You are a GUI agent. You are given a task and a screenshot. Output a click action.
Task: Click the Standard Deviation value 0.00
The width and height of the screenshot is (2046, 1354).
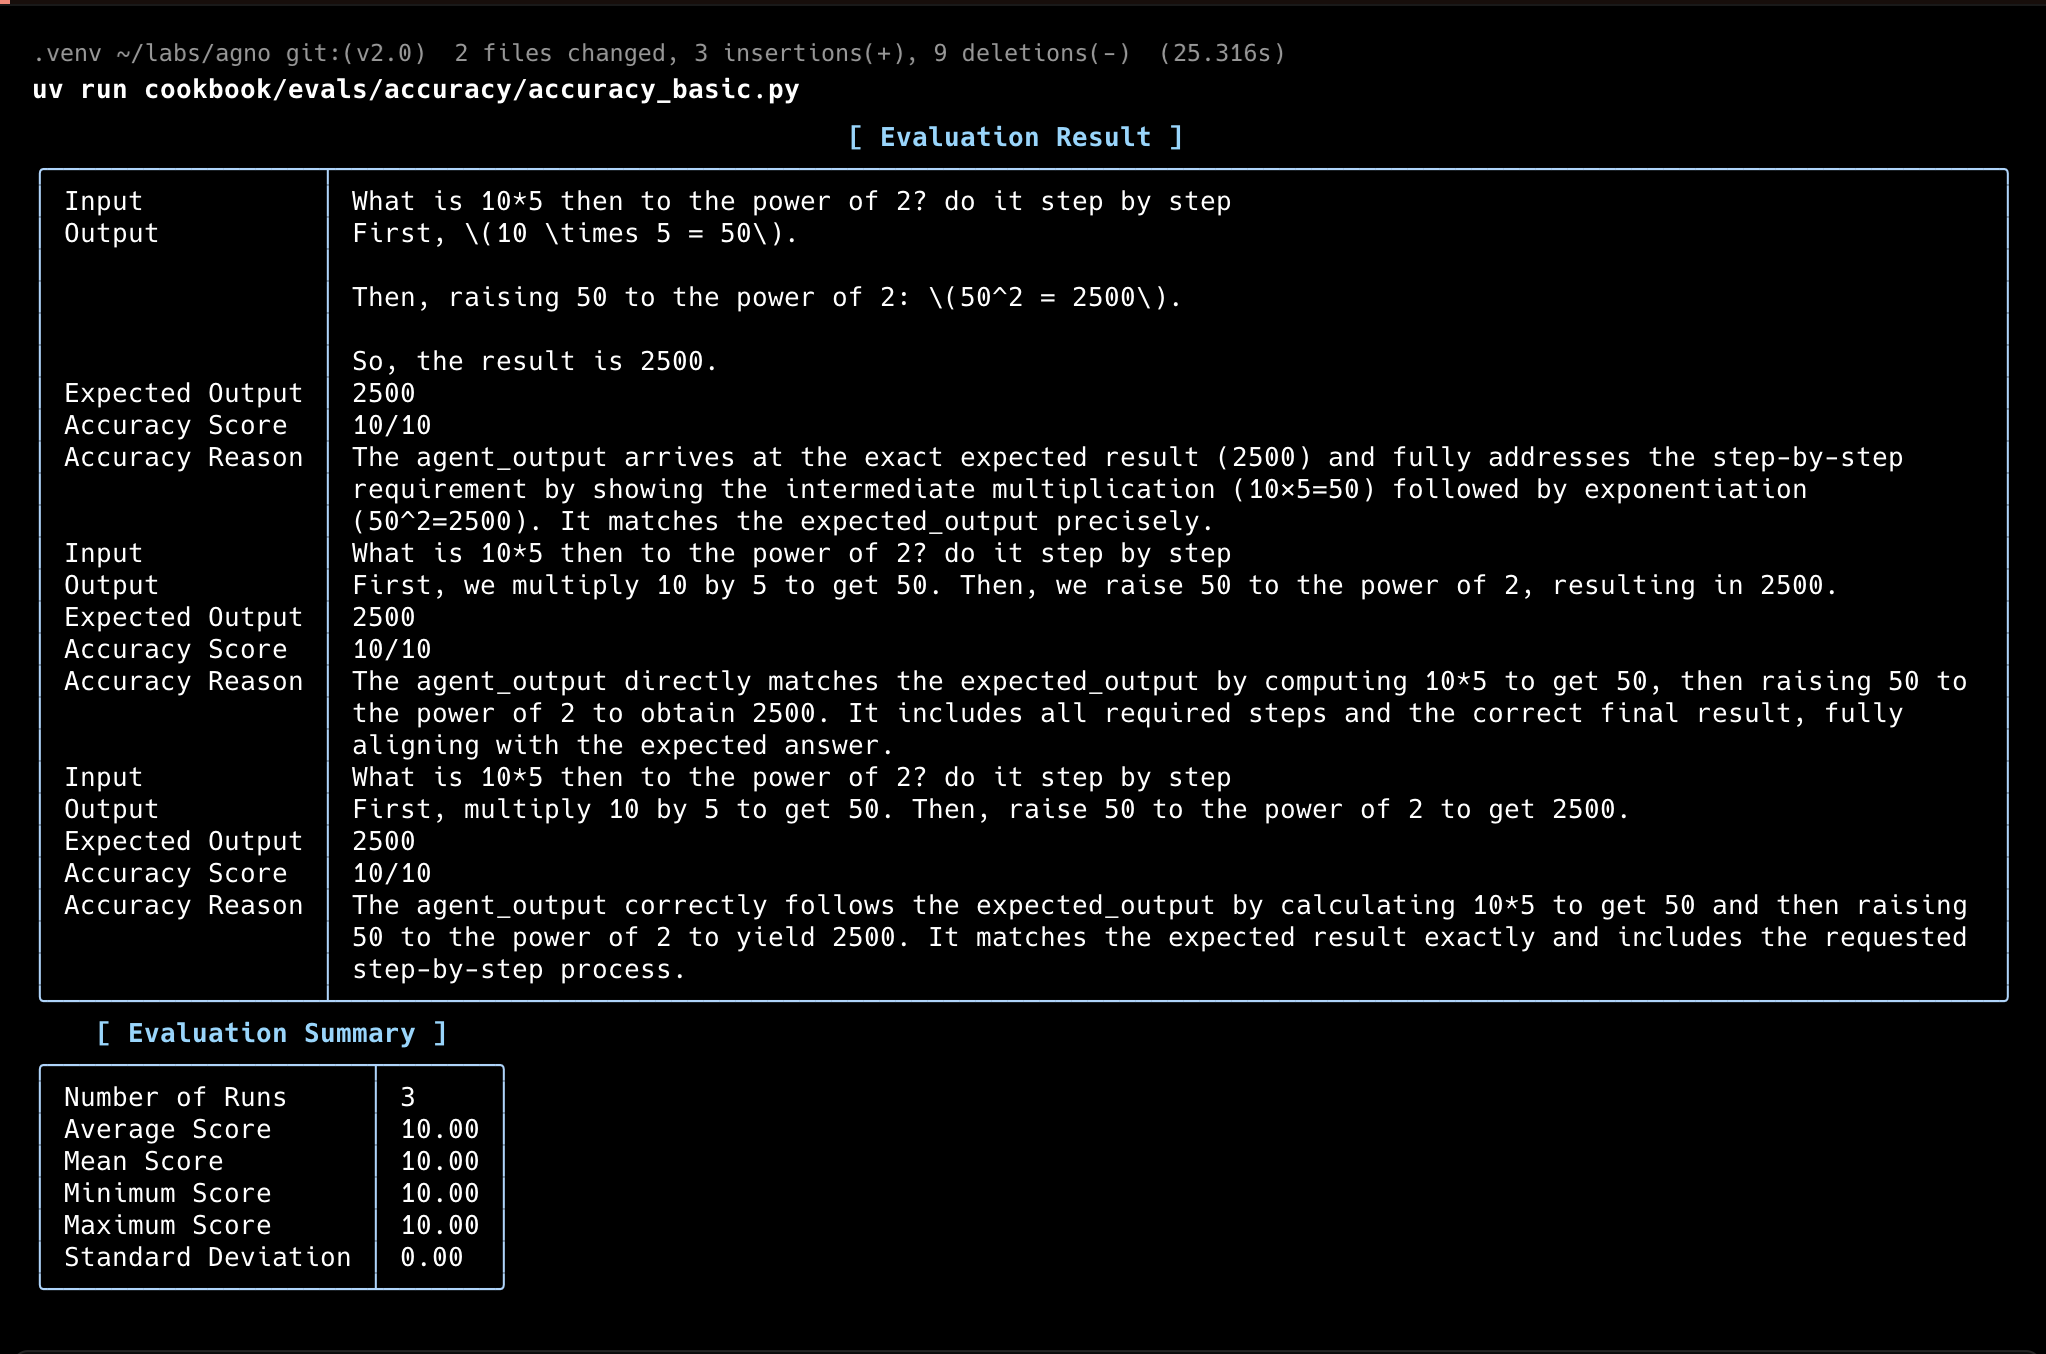pos(431,1257)
